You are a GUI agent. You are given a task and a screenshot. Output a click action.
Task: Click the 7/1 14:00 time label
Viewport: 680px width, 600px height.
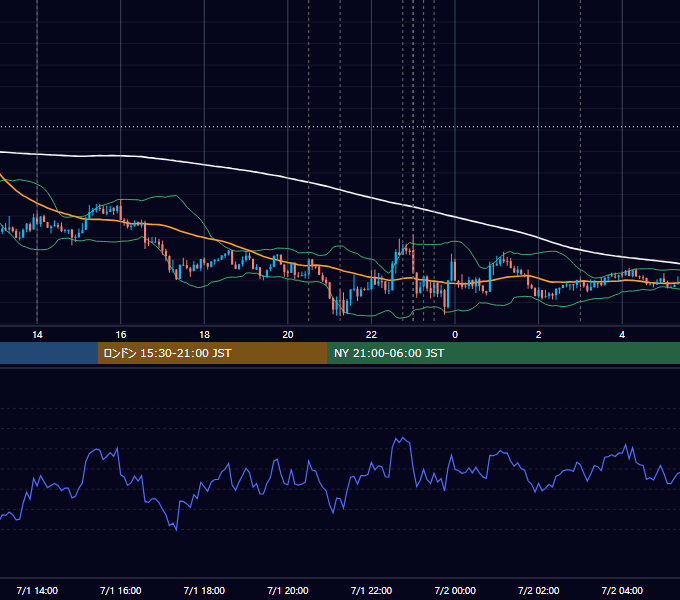point(37,590)
